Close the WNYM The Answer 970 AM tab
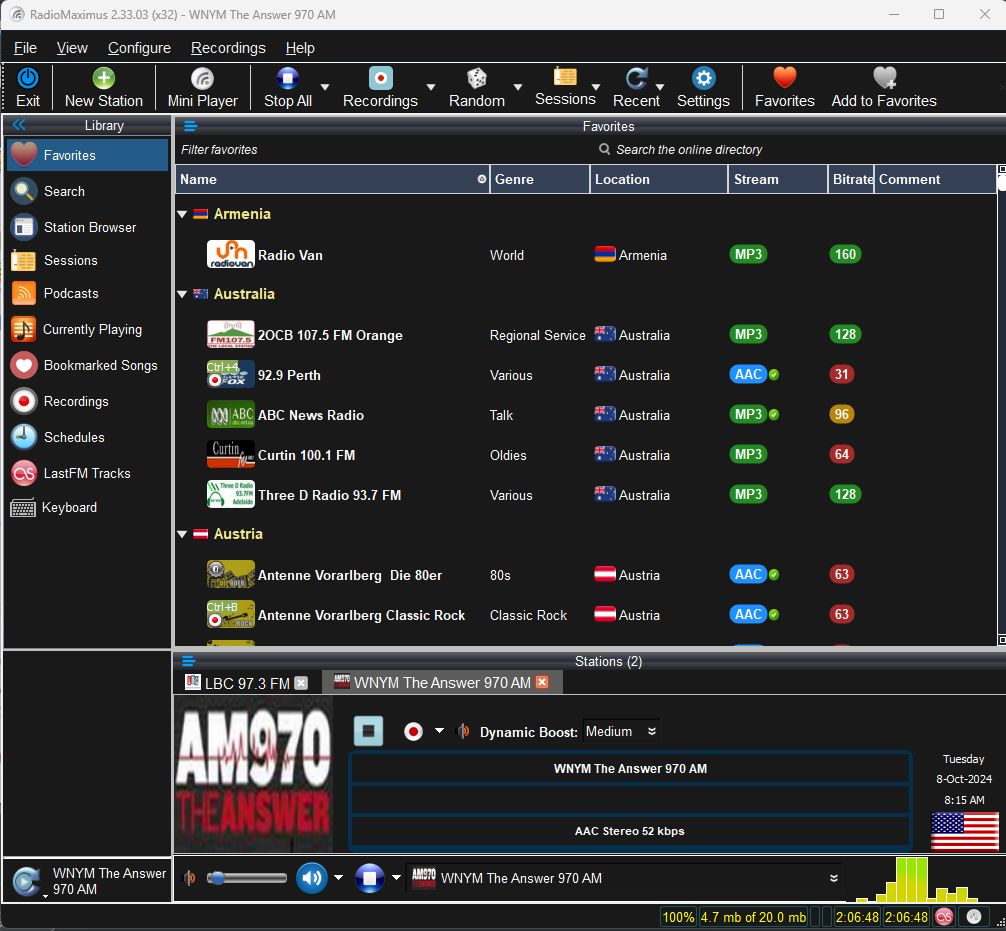The height and width of the screenshot is (931, 1006). point(542,682)
